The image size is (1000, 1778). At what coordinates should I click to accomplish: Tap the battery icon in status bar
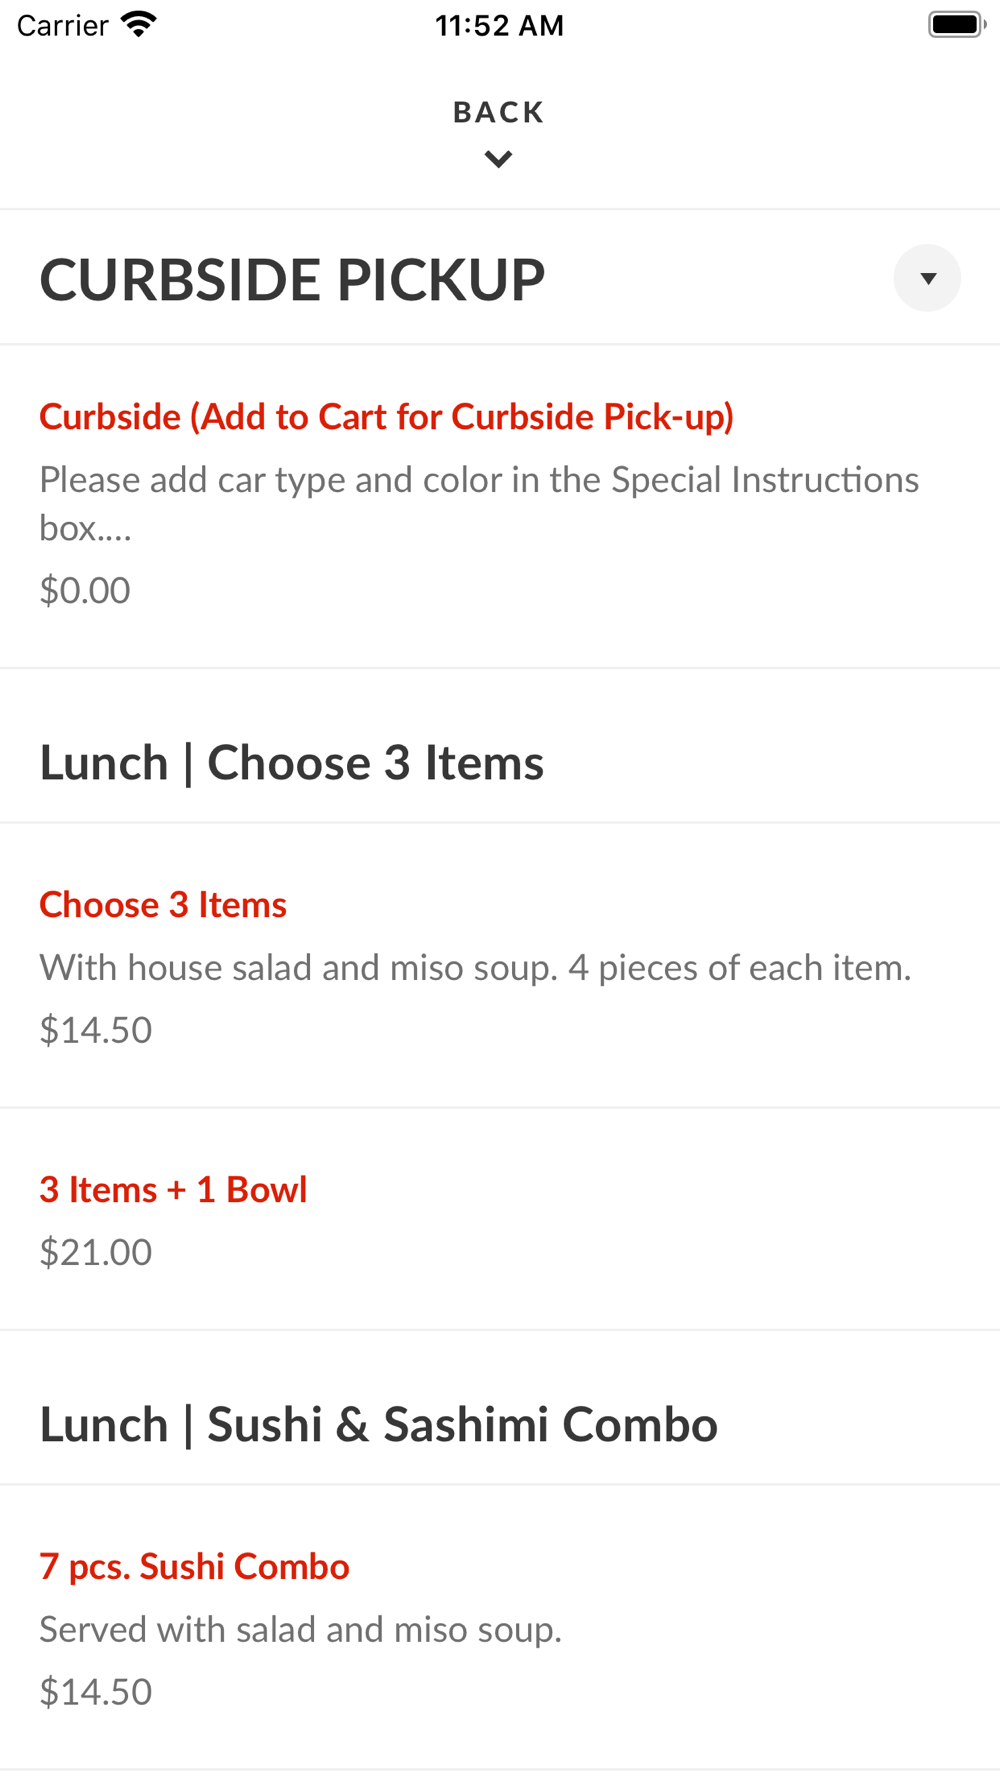[956, 25]
